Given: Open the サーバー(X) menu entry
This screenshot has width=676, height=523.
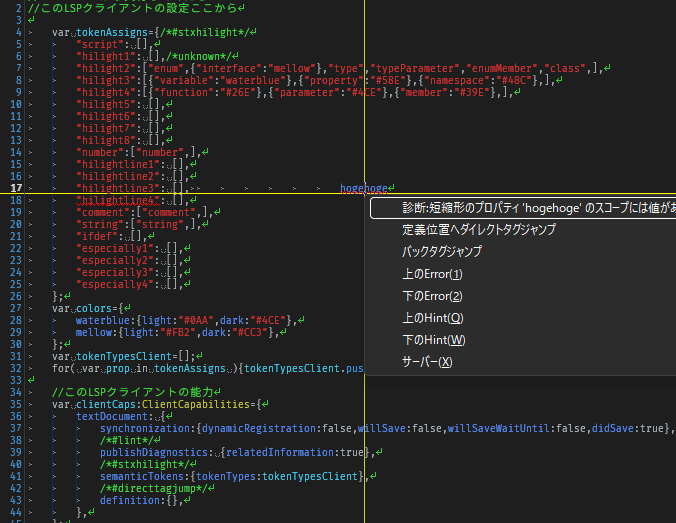Looking at the screenshot, I should point(427,362).
